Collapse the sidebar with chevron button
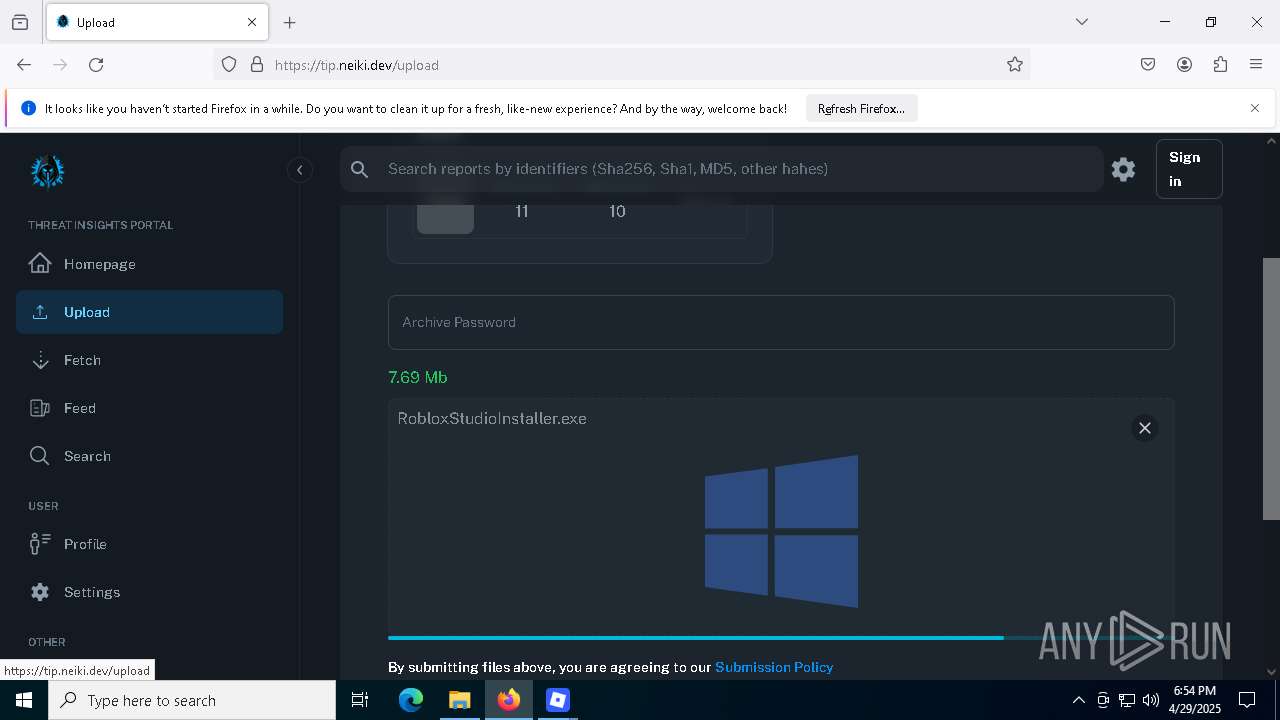Image resolution: width=1280 pixels, height=720 pixels. 300,170
